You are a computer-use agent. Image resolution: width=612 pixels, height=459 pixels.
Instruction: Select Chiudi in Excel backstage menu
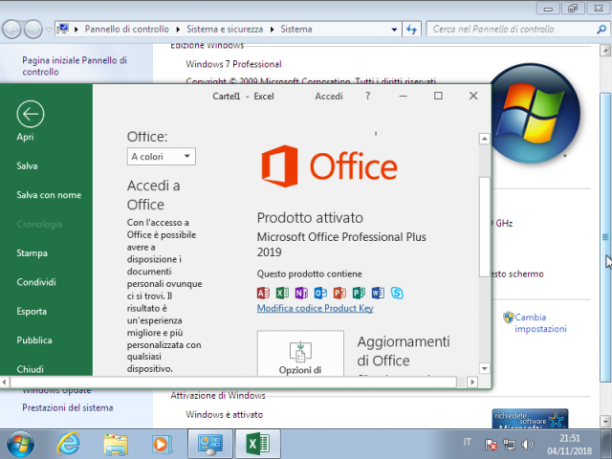(x=30, y=369)
